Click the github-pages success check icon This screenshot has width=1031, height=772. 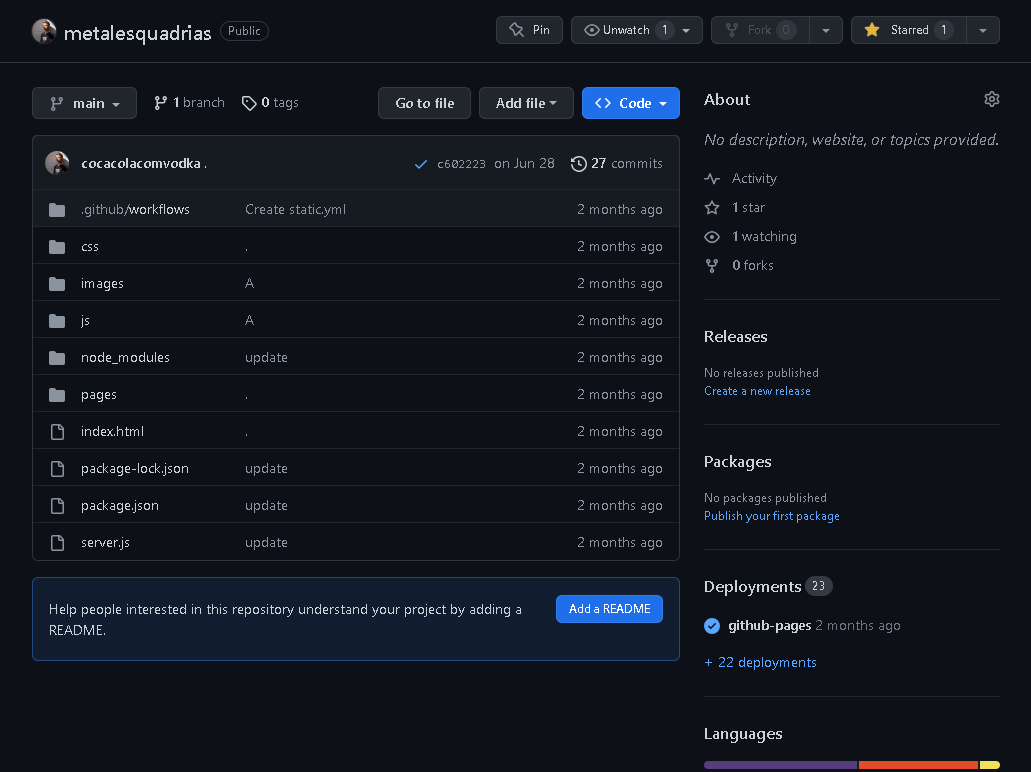coord(712,626)
